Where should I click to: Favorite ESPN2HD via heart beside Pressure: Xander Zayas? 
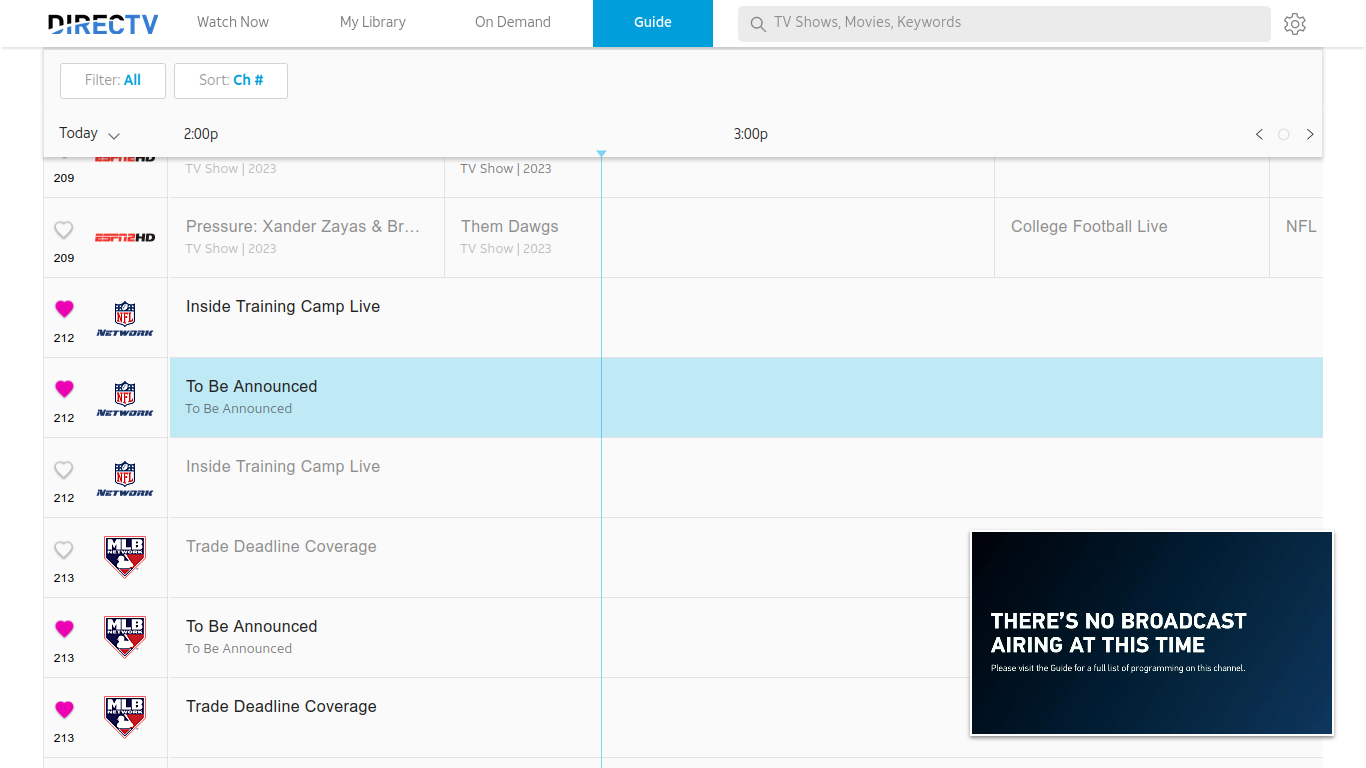(x=64, y=230)
